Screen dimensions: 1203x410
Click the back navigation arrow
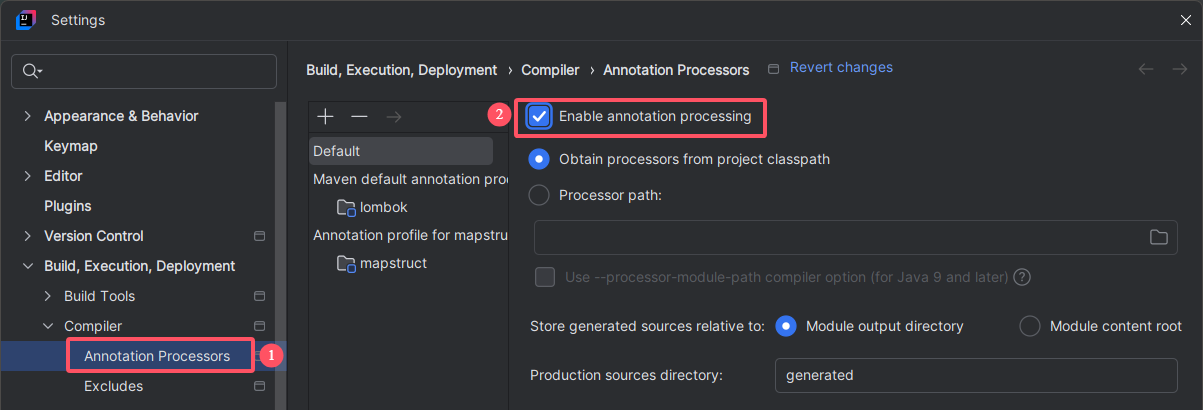(x=1146, y=69)
